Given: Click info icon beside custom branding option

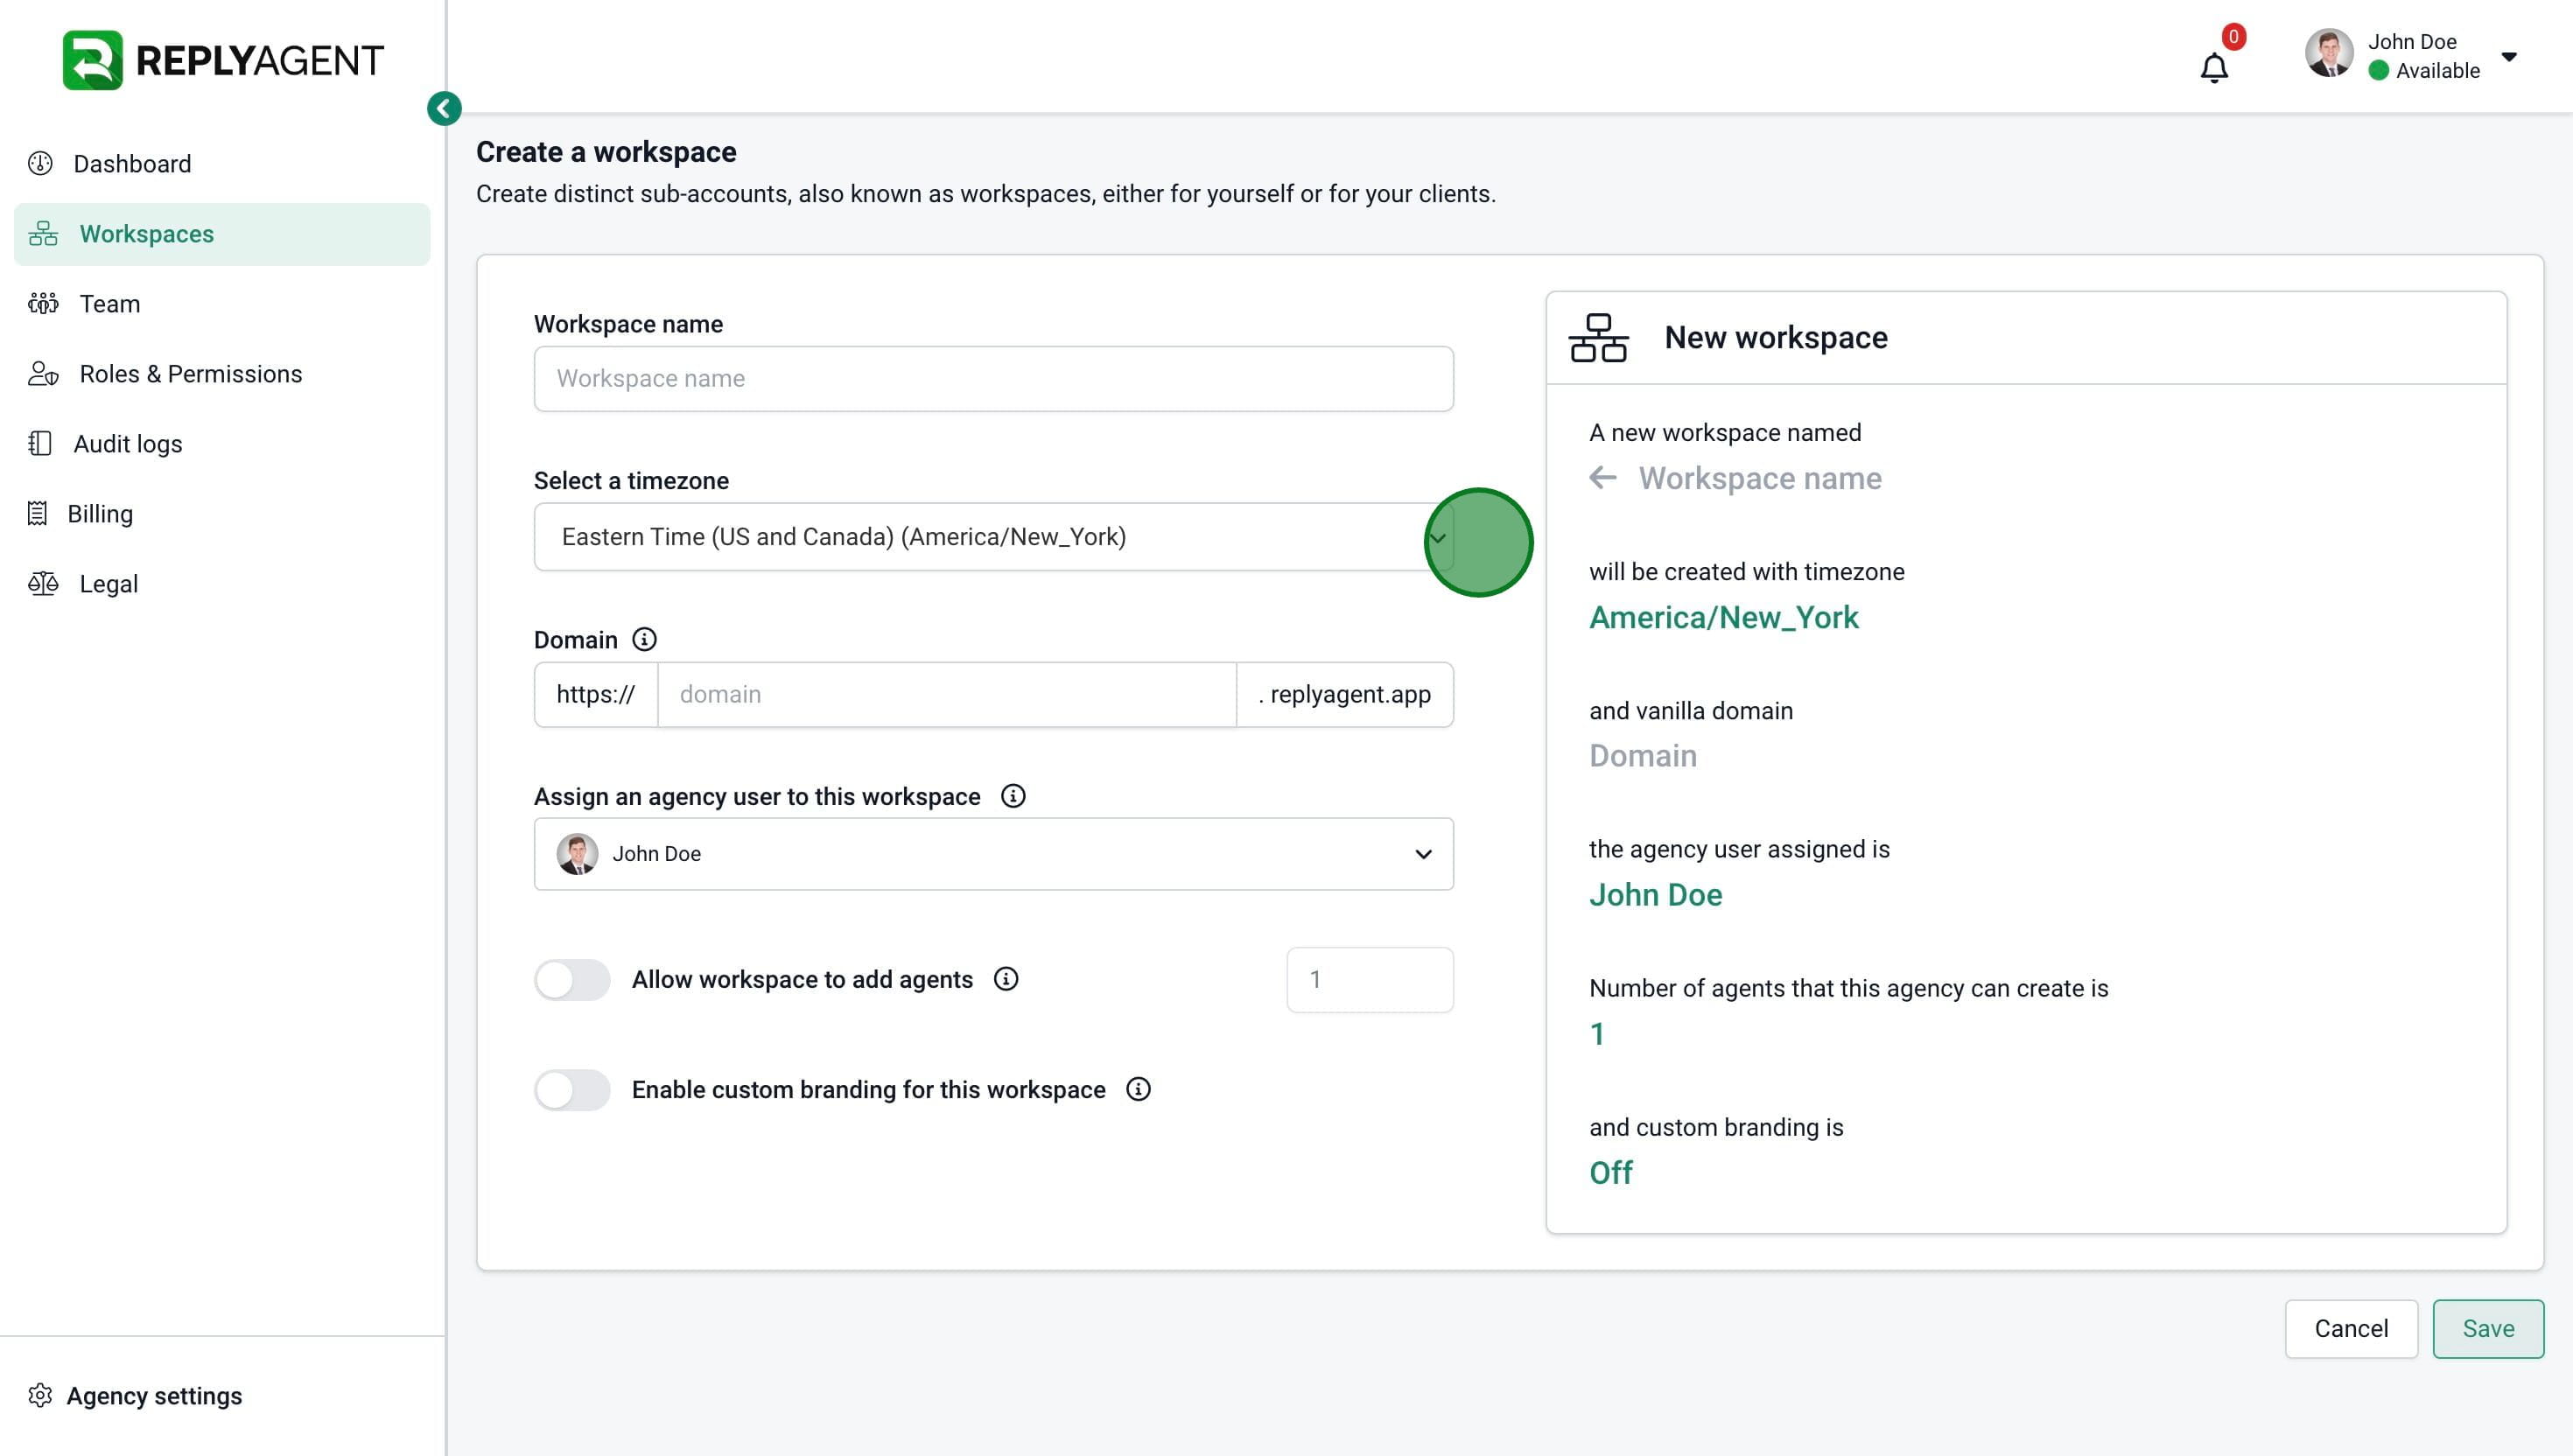Looking at the screenshot, I should point(1138,1089).
